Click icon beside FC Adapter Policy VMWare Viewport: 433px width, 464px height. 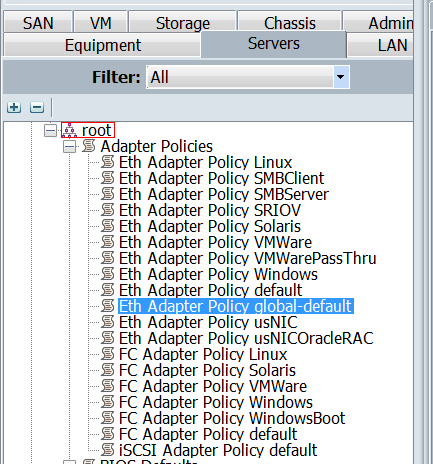point(108,386)
